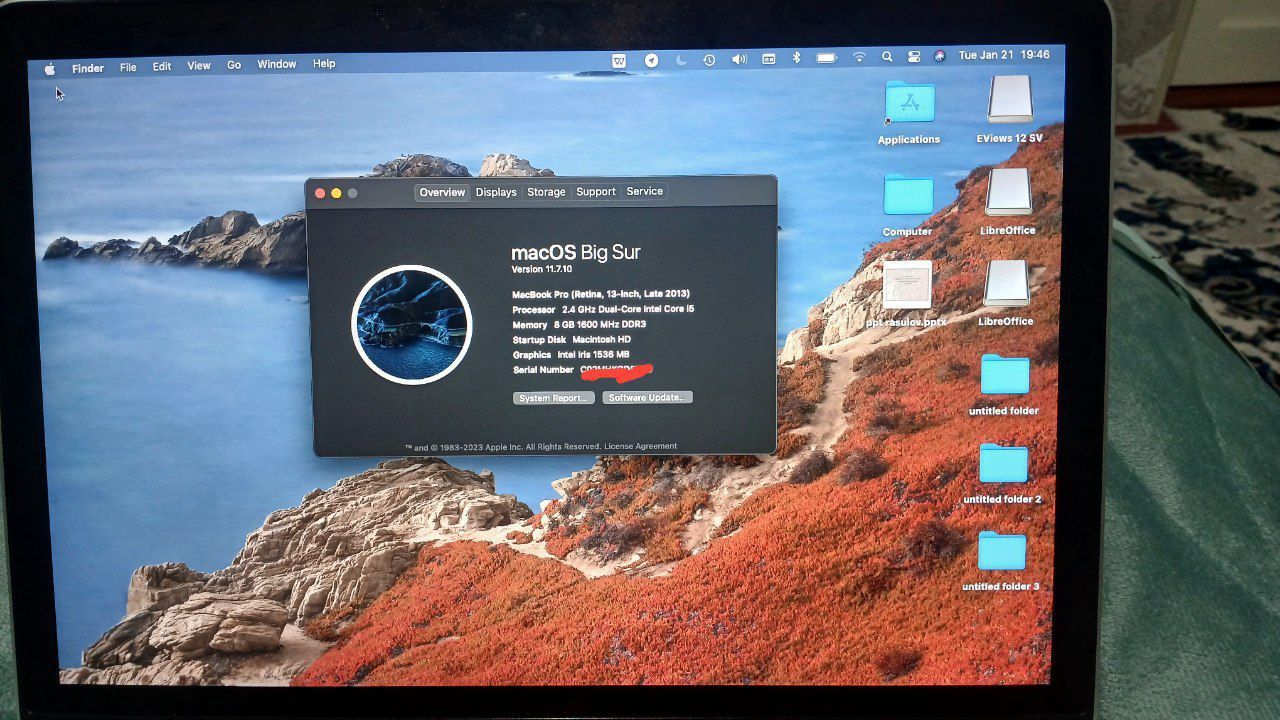Click the Software Update button
This screenshot has height=720, width=1280.
[x=647, y=397]
